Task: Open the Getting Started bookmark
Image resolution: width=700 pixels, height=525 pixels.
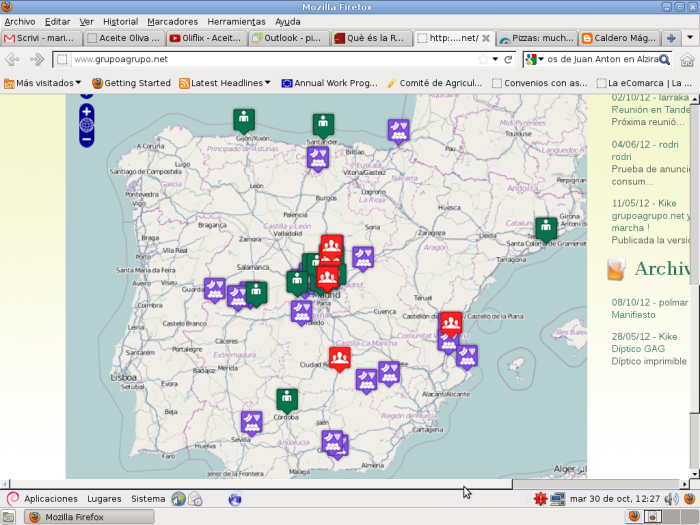Action: (x=131, y=83)
